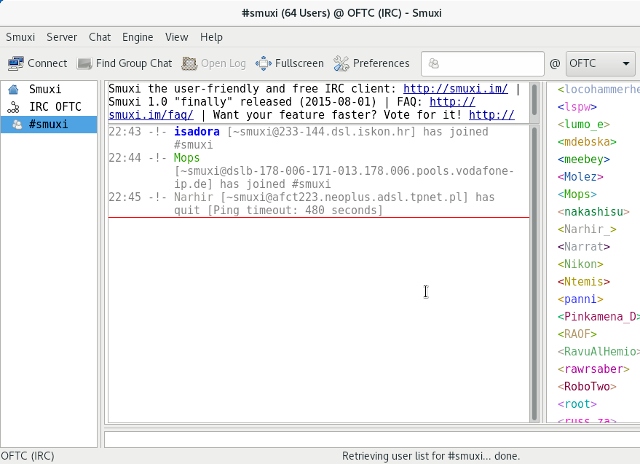Open the Smuxi menu
The image size is (640, 464).
tap(20, 37)
